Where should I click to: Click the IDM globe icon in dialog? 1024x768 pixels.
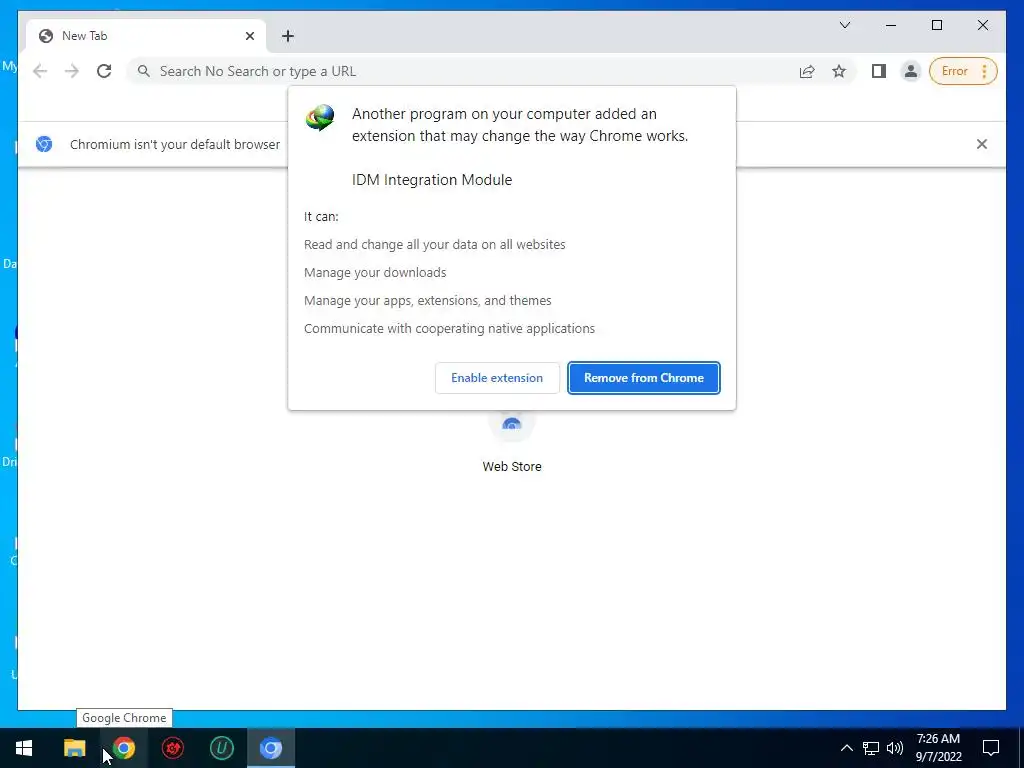(320, 118)
